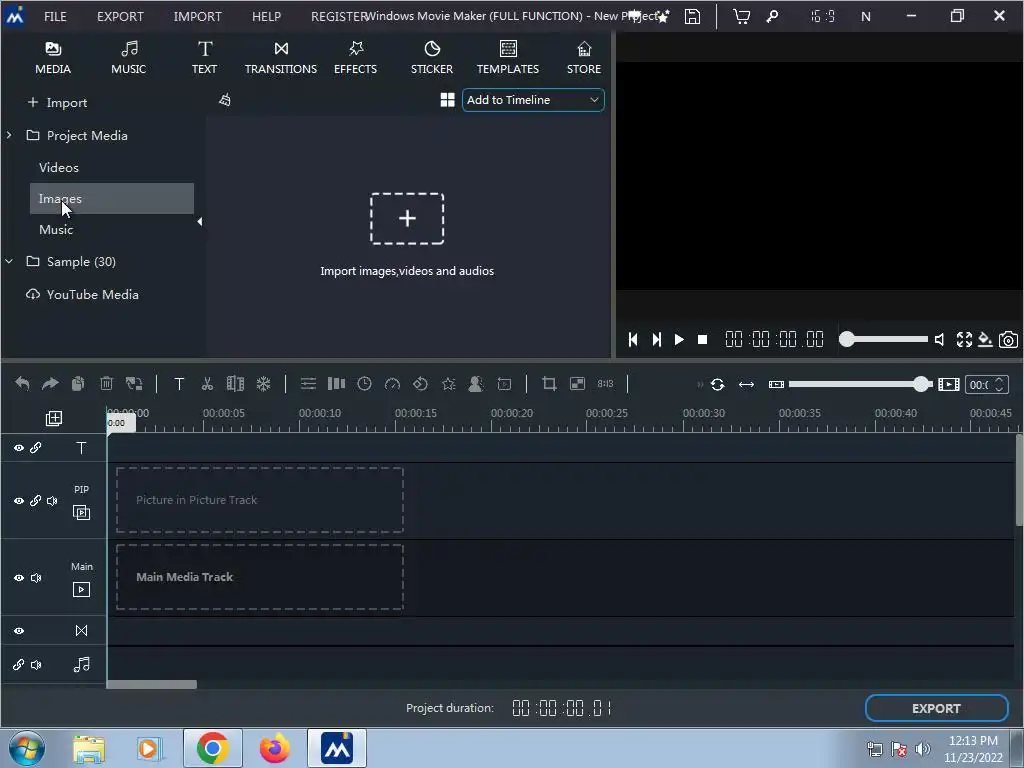Open the STORE tab

point(584,57)
